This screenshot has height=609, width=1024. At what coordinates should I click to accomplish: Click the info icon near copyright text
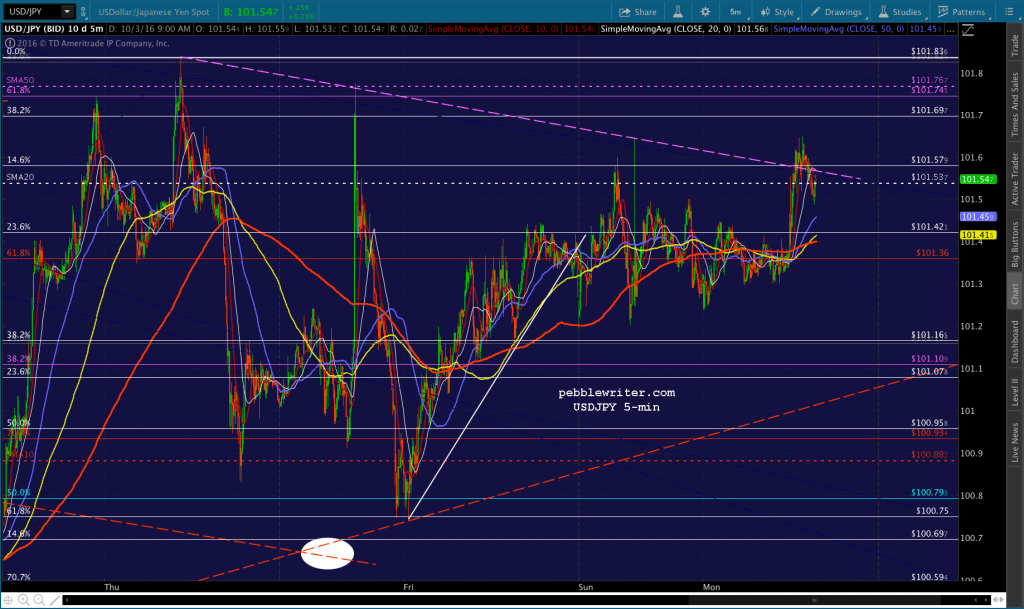pyautogui.click(x=10, y=43)
